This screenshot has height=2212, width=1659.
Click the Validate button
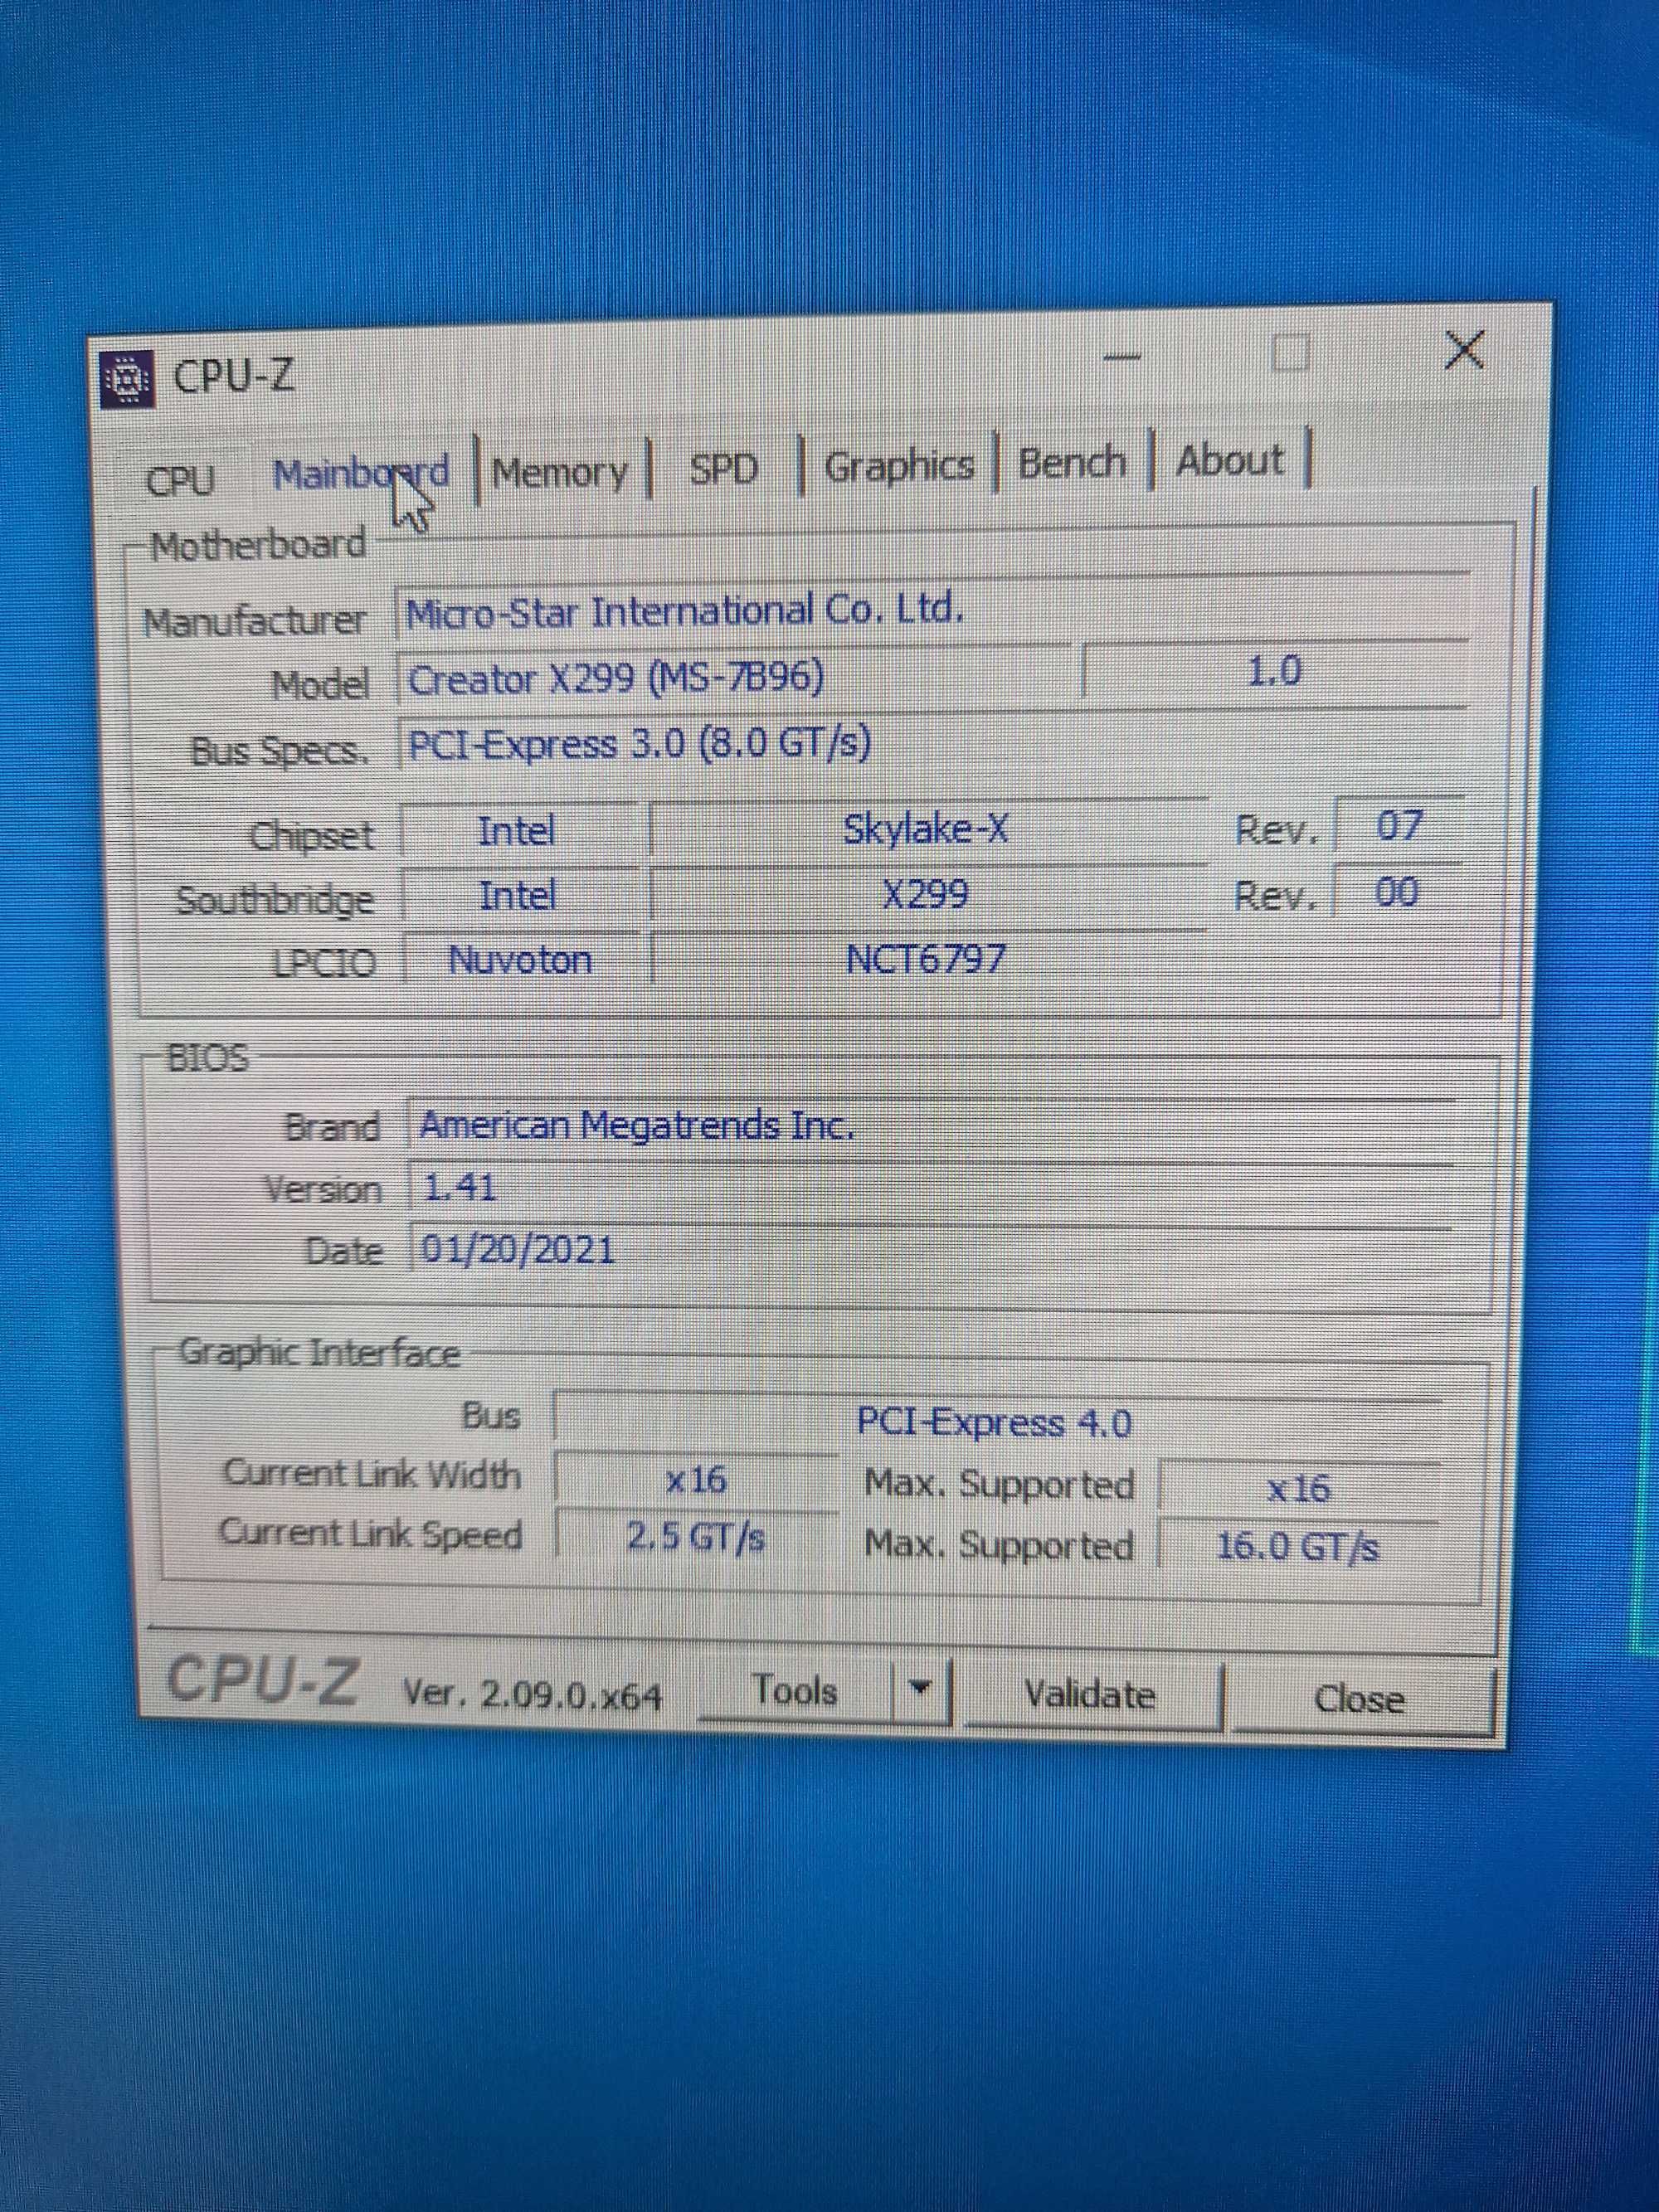[1090, 1695]
